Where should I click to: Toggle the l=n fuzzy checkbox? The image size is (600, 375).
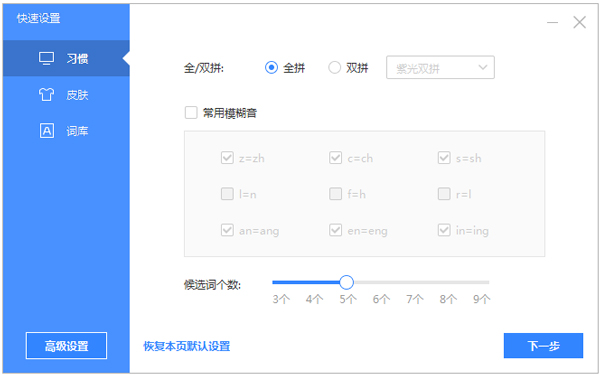(x=227, y=194)
